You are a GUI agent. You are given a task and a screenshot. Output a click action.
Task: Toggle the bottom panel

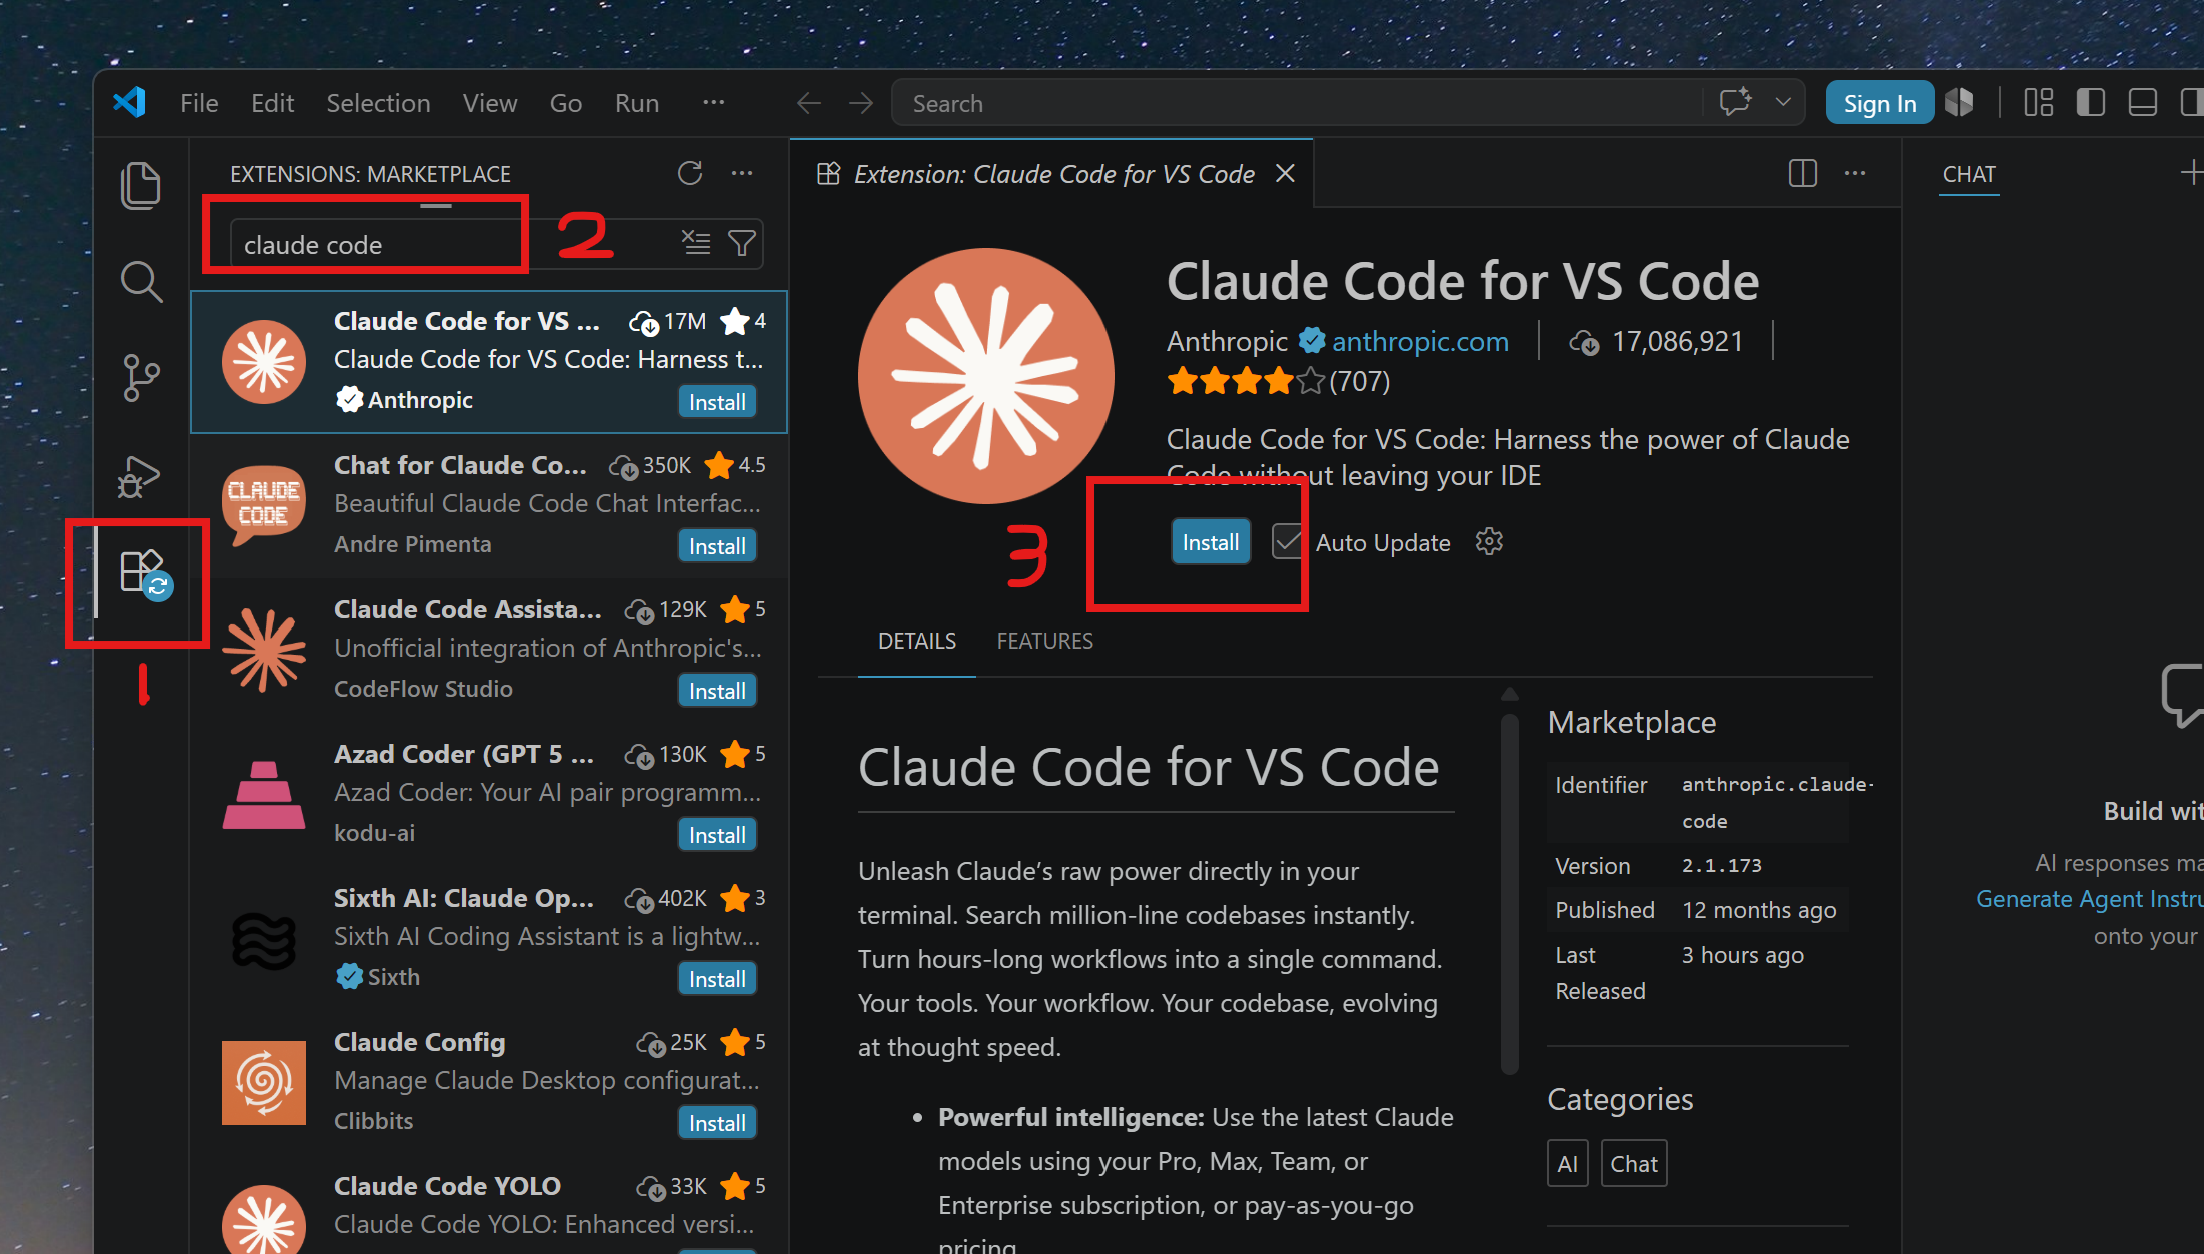pyautogui.click(x=2143, y=102)
